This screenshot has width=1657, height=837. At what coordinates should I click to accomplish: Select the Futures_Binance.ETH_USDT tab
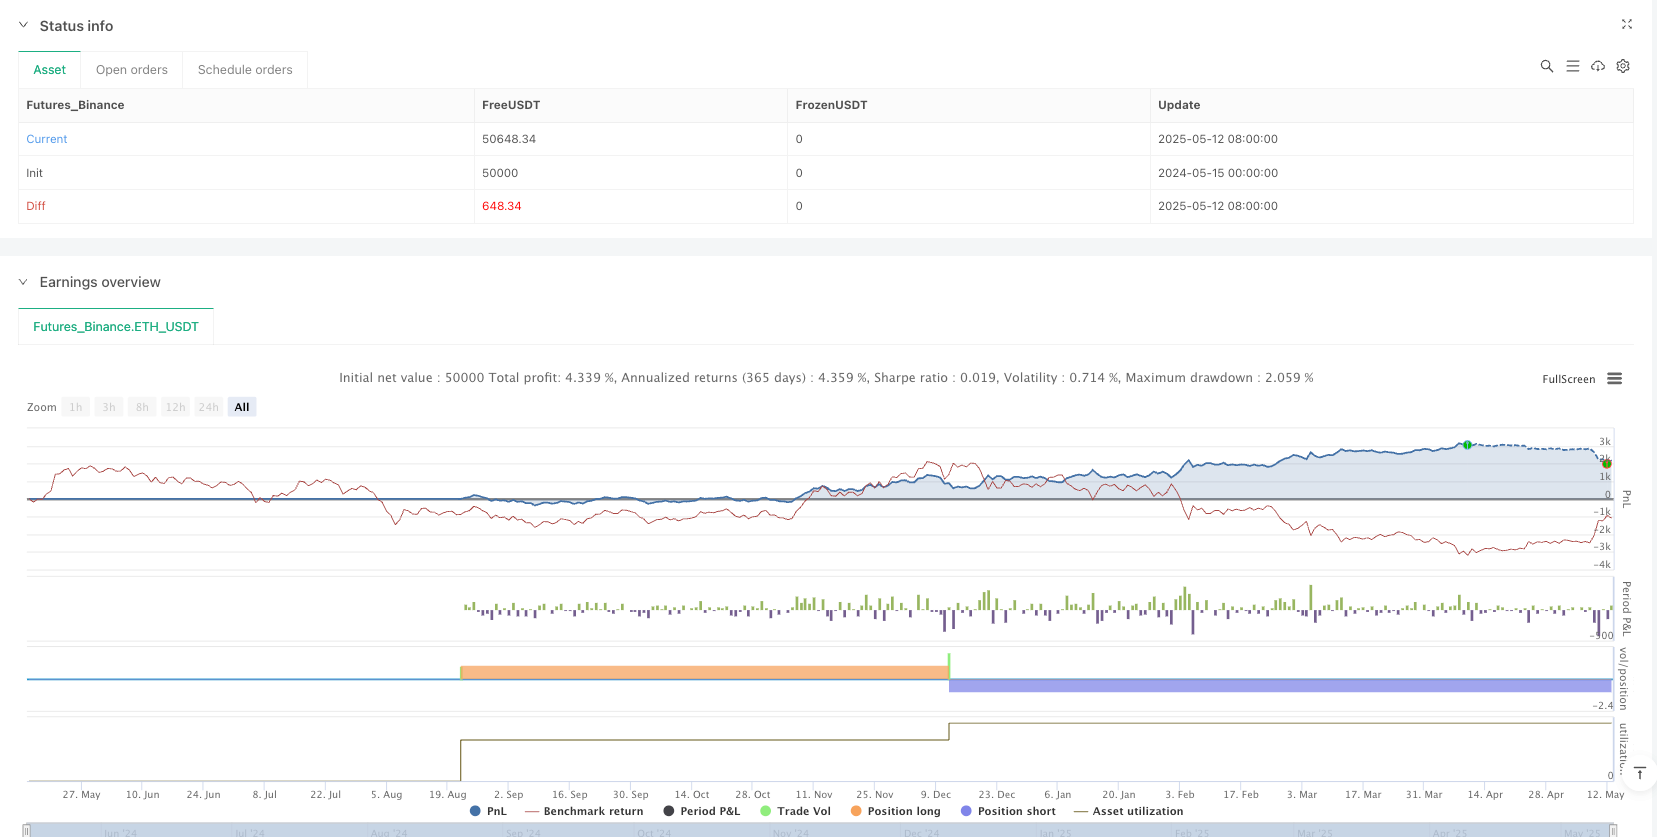(116, 327)
